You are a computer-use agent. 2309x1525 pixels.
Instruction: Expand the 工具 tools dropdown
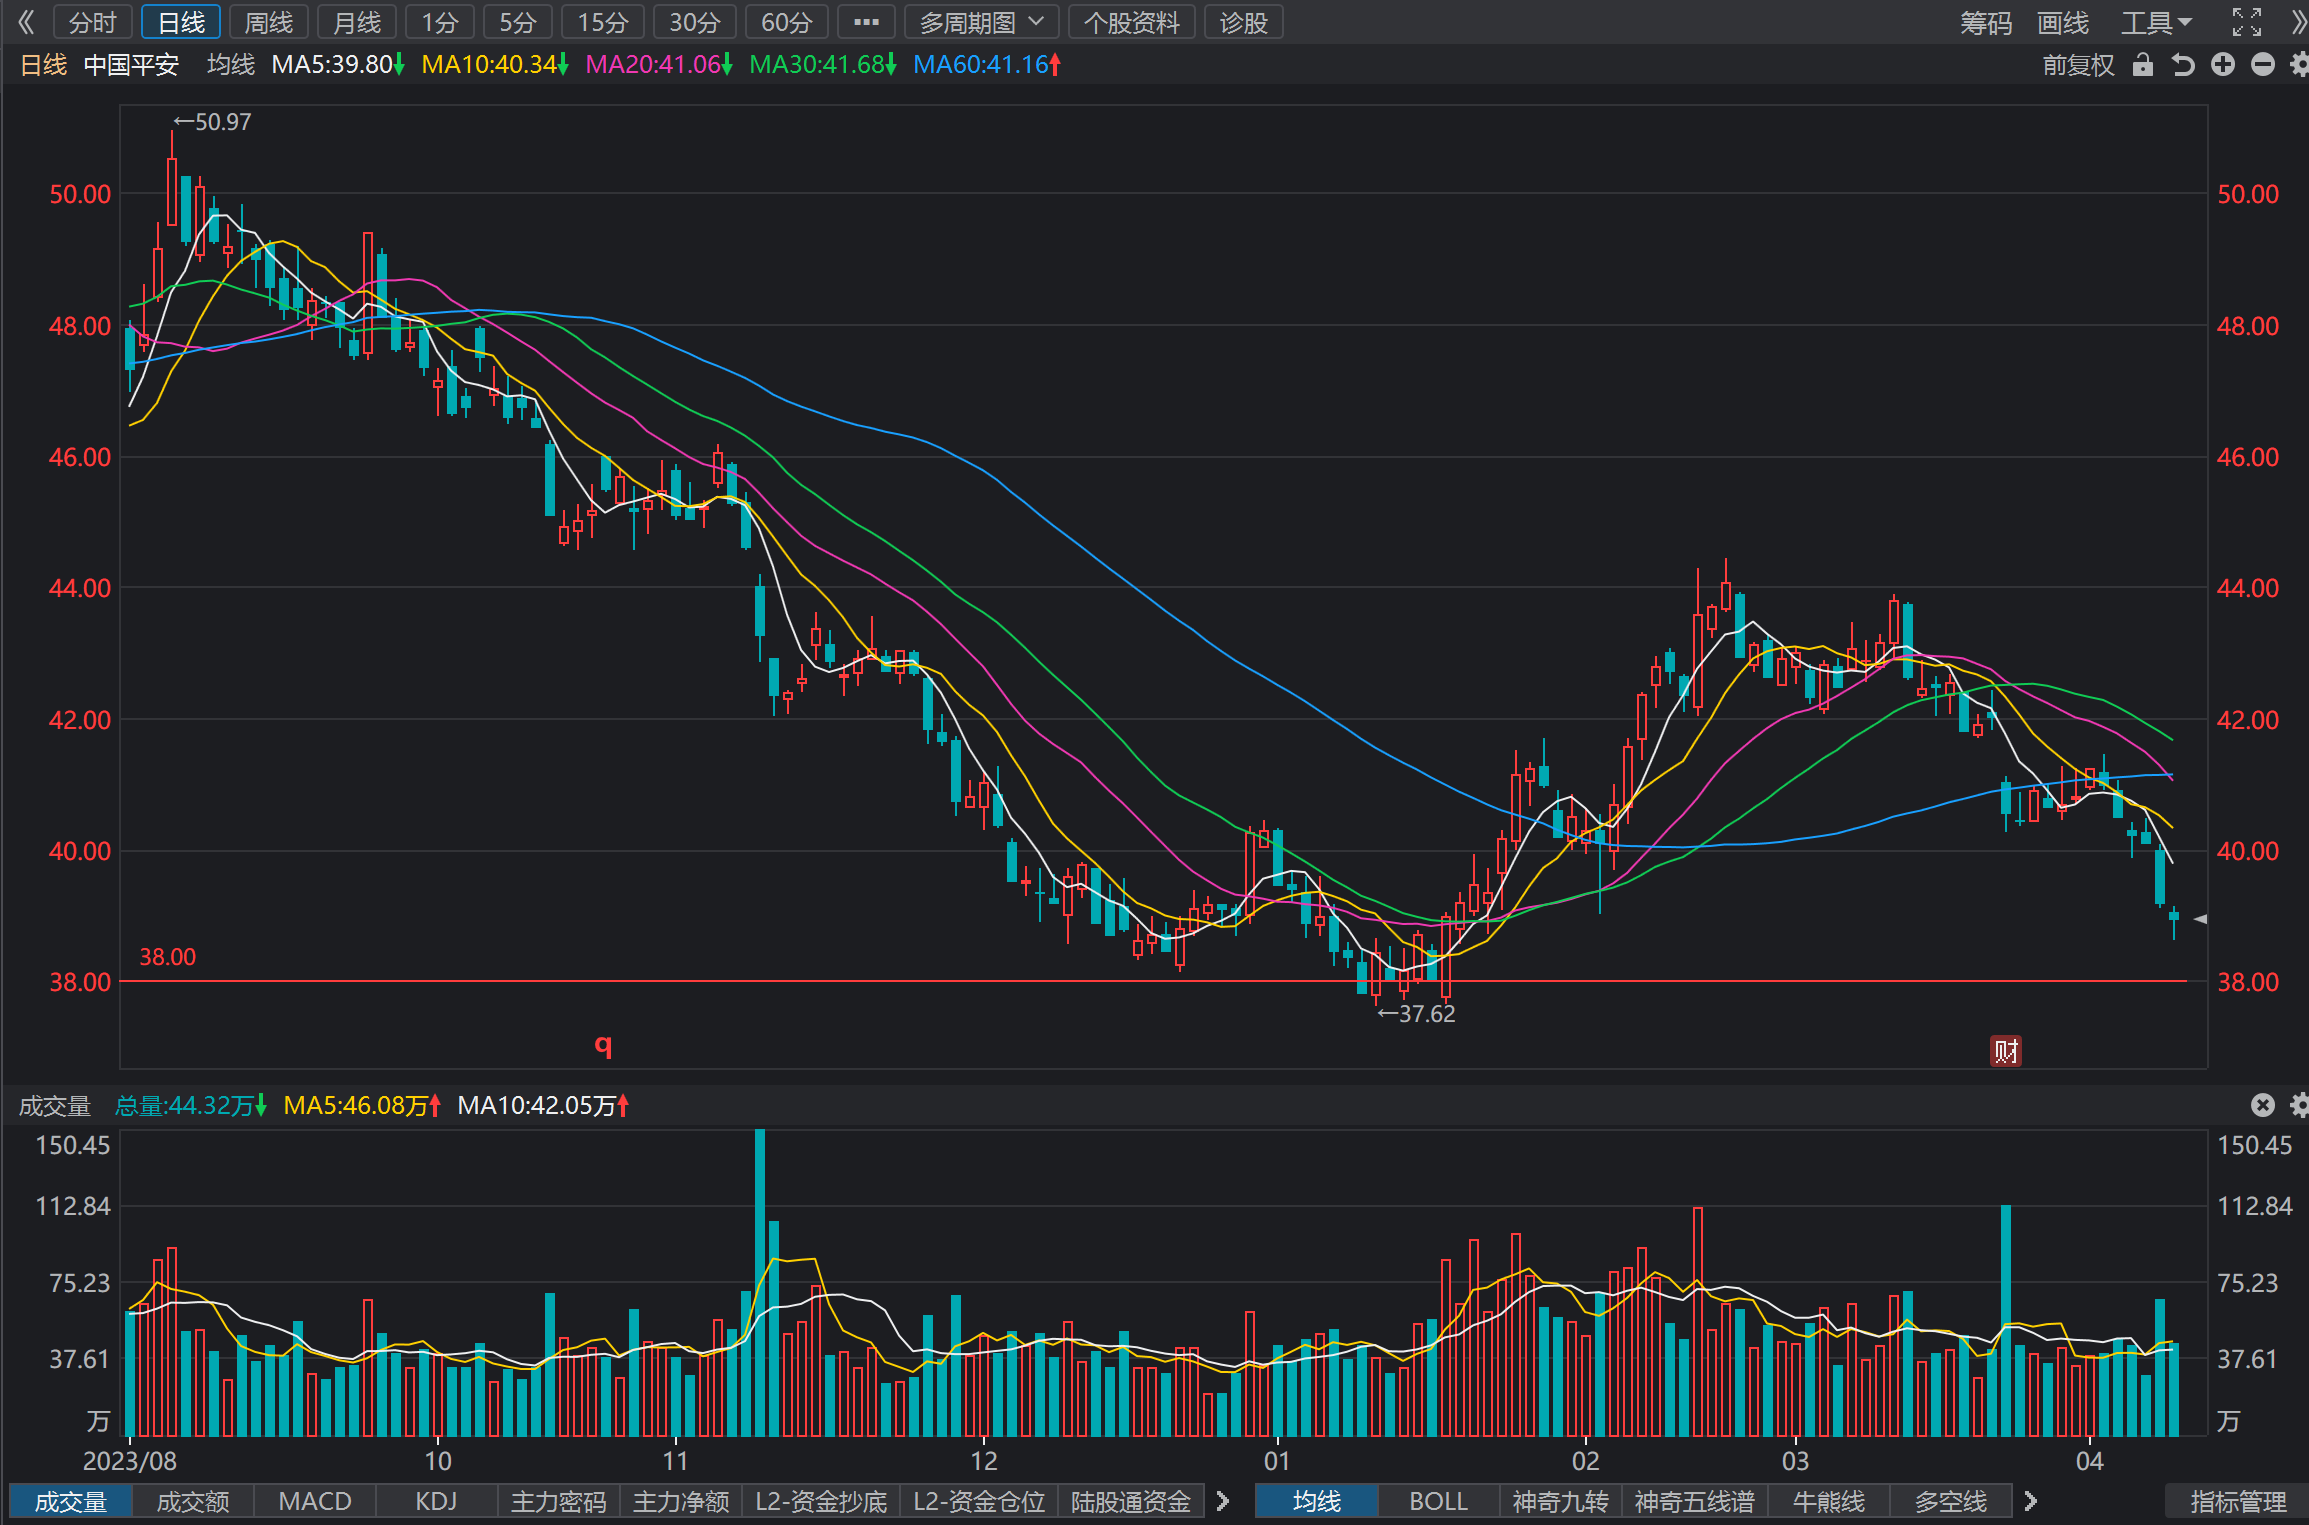pyautogui.click(x=2157, y=22)
